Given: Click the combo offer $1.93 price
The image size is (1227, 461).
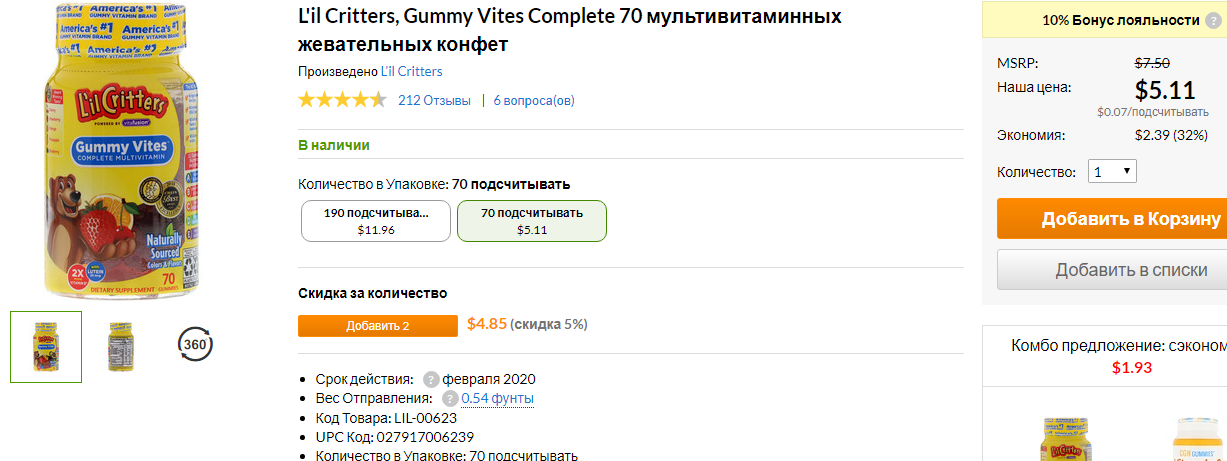Looking at the screenshot, I should 1132,367.
